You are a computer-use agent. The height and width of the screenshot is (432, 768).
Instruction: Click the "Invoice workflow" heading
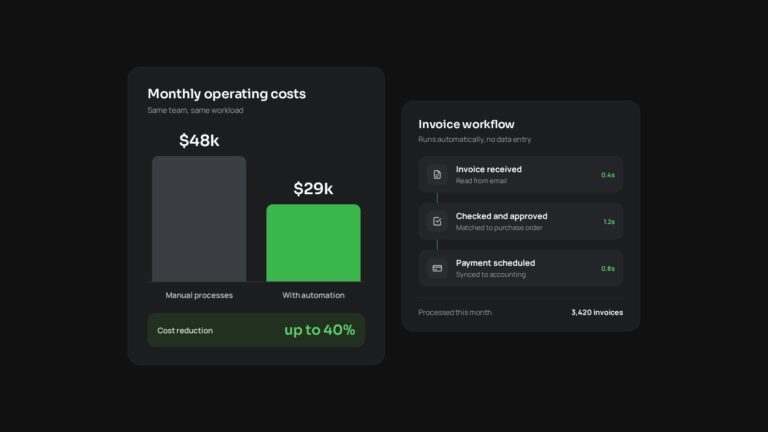pyautogui.click(x=466, y=124)
